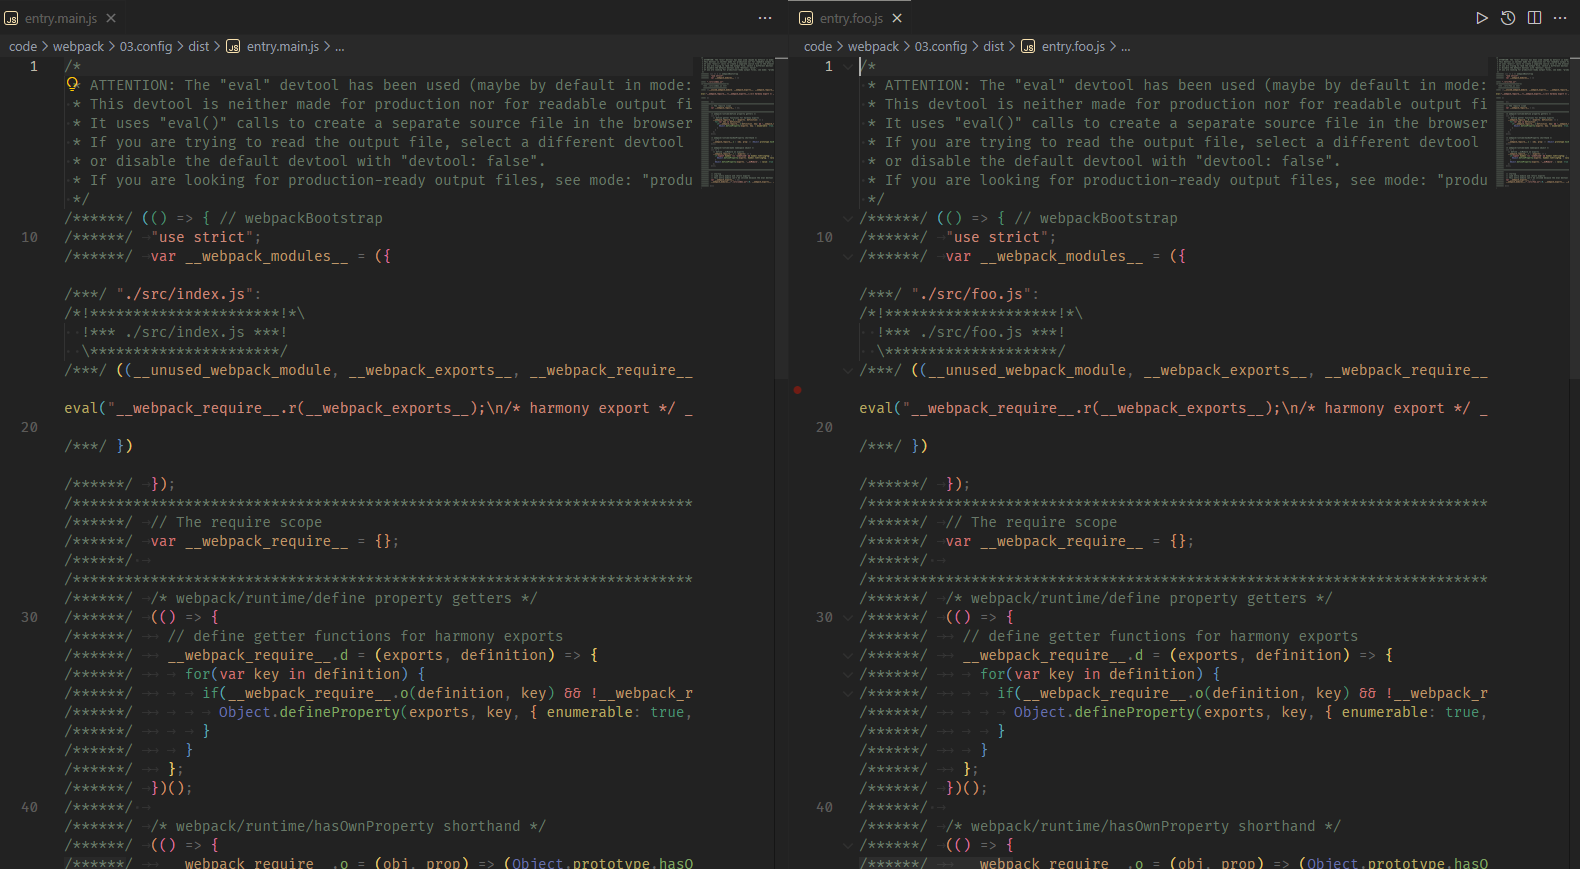Viewport: 1580px width, 869px height.
Task: Click "use strict" text in entry.foo.js
Action: [x=997, y=238]
